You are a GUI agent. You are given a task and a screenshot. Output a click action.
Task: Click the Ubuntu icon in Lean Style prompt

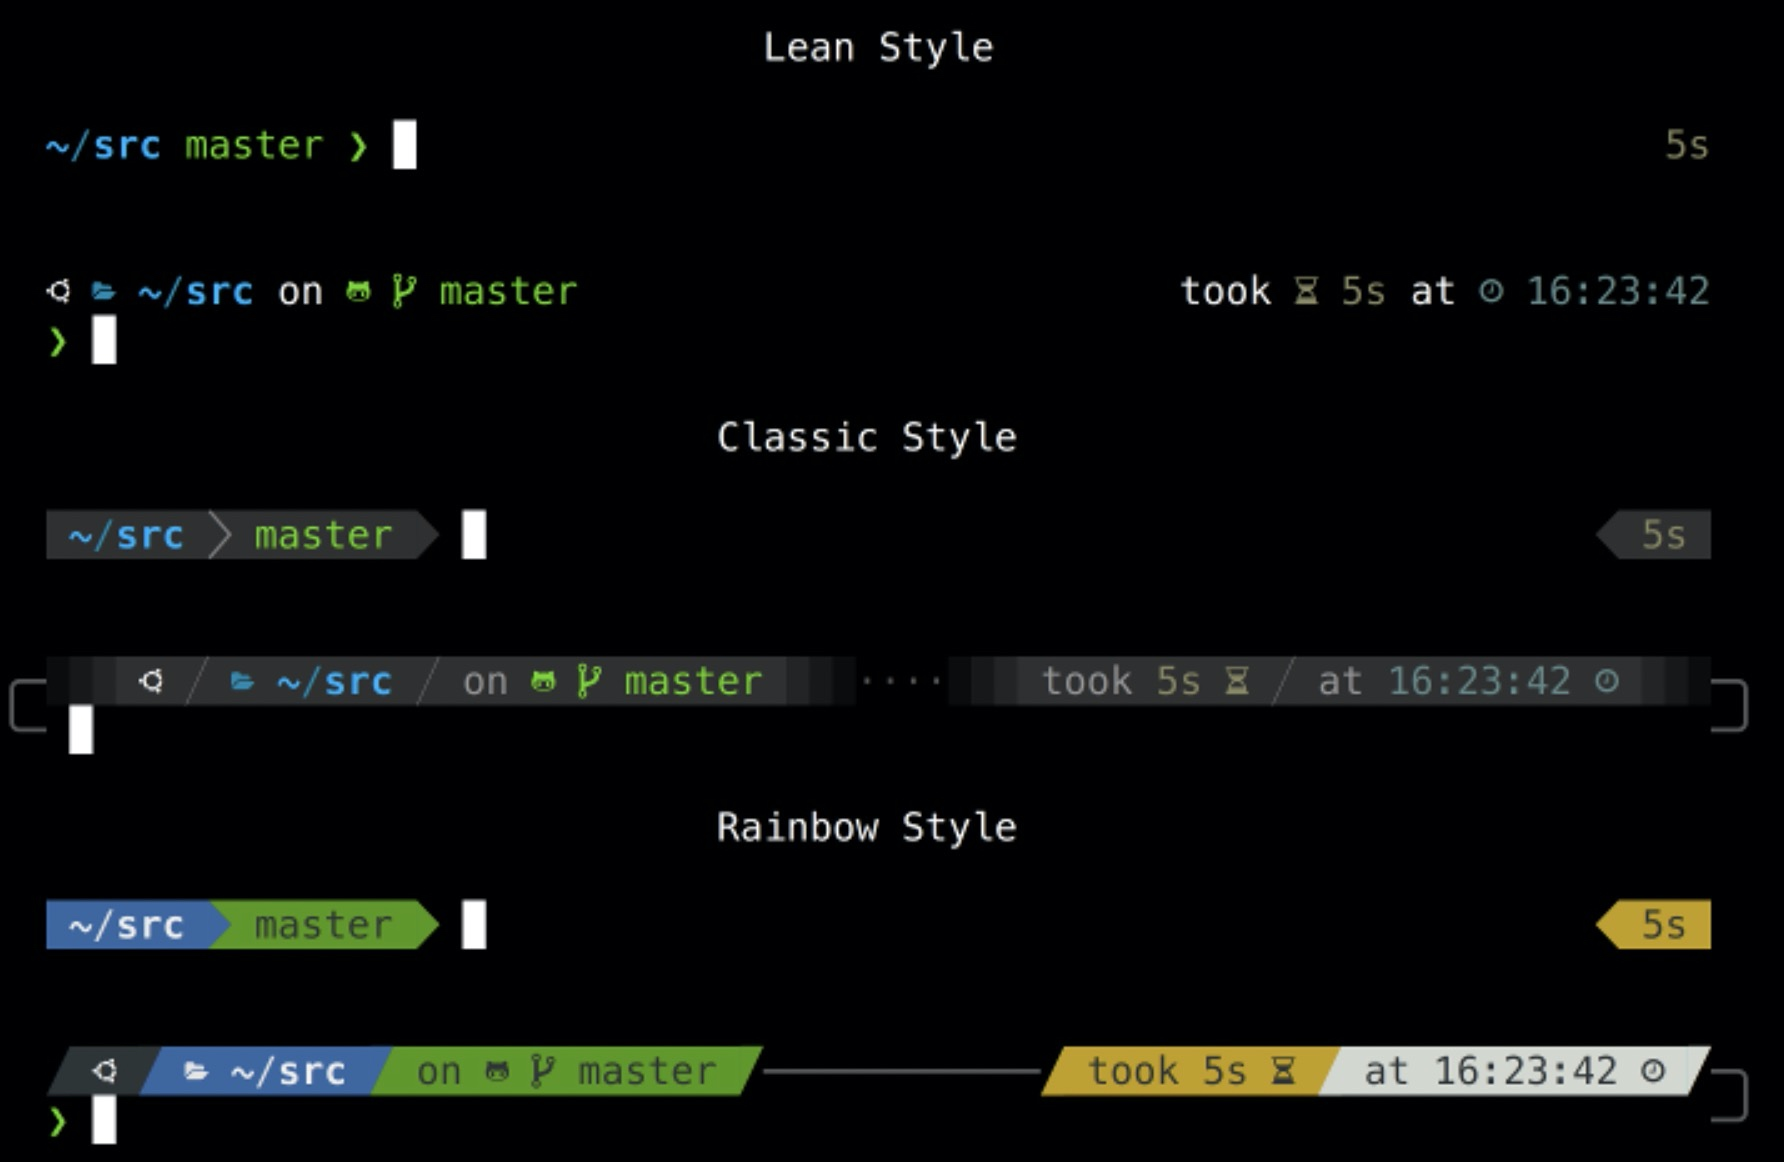coord(60,291)
